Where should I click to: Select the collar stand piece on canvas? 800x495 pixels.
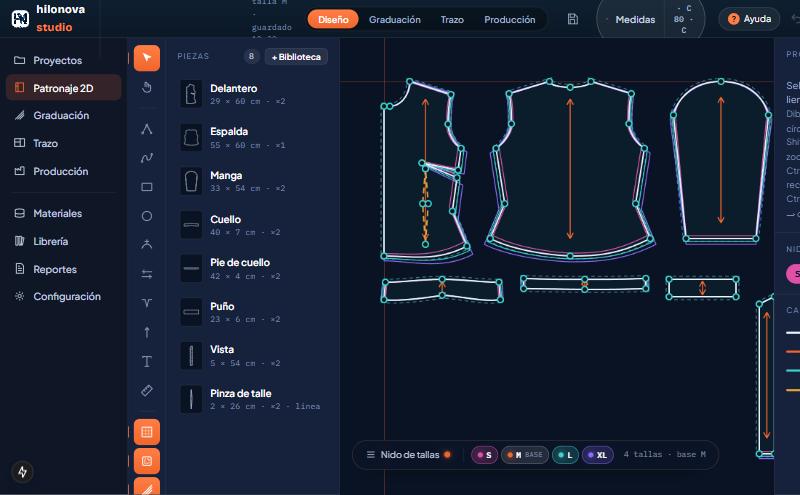coord(585,284)
